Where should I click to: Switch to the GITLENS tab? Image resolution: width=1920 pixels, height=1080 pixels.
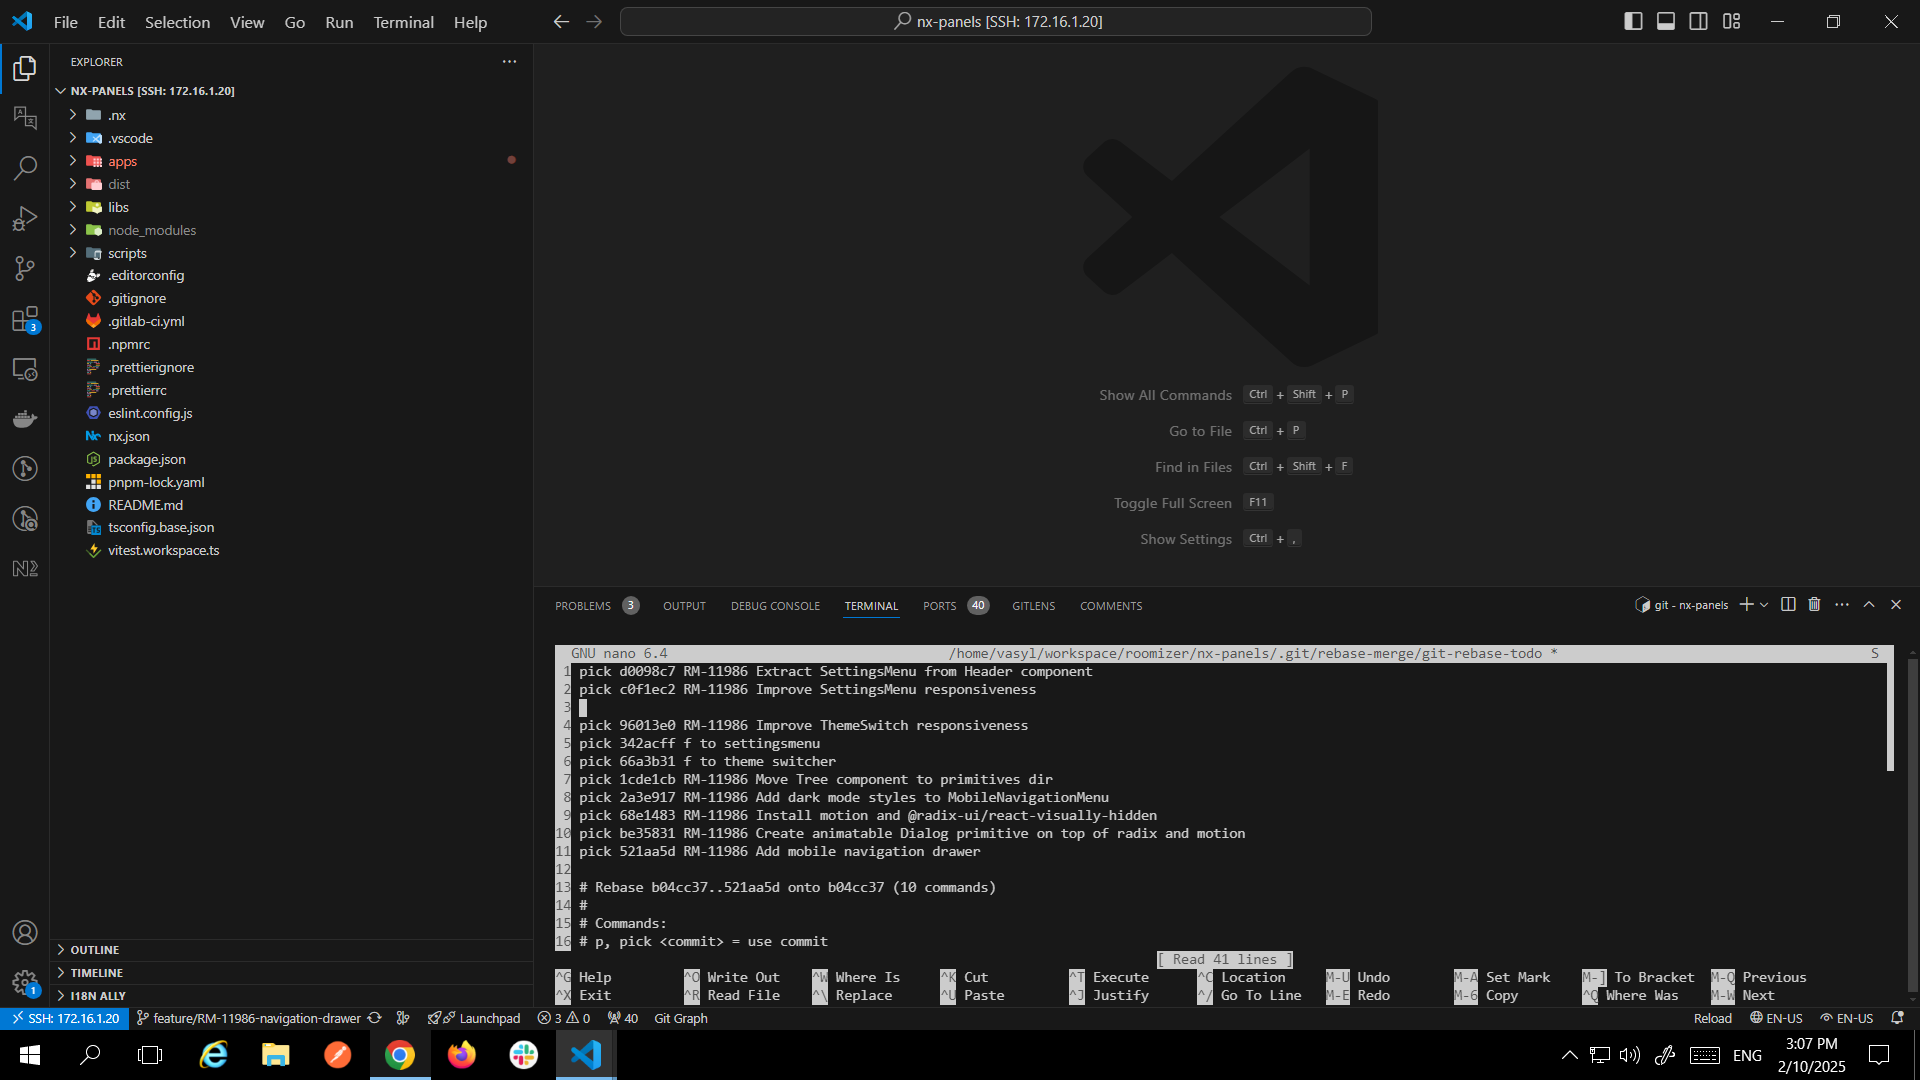pos(1033,606)
